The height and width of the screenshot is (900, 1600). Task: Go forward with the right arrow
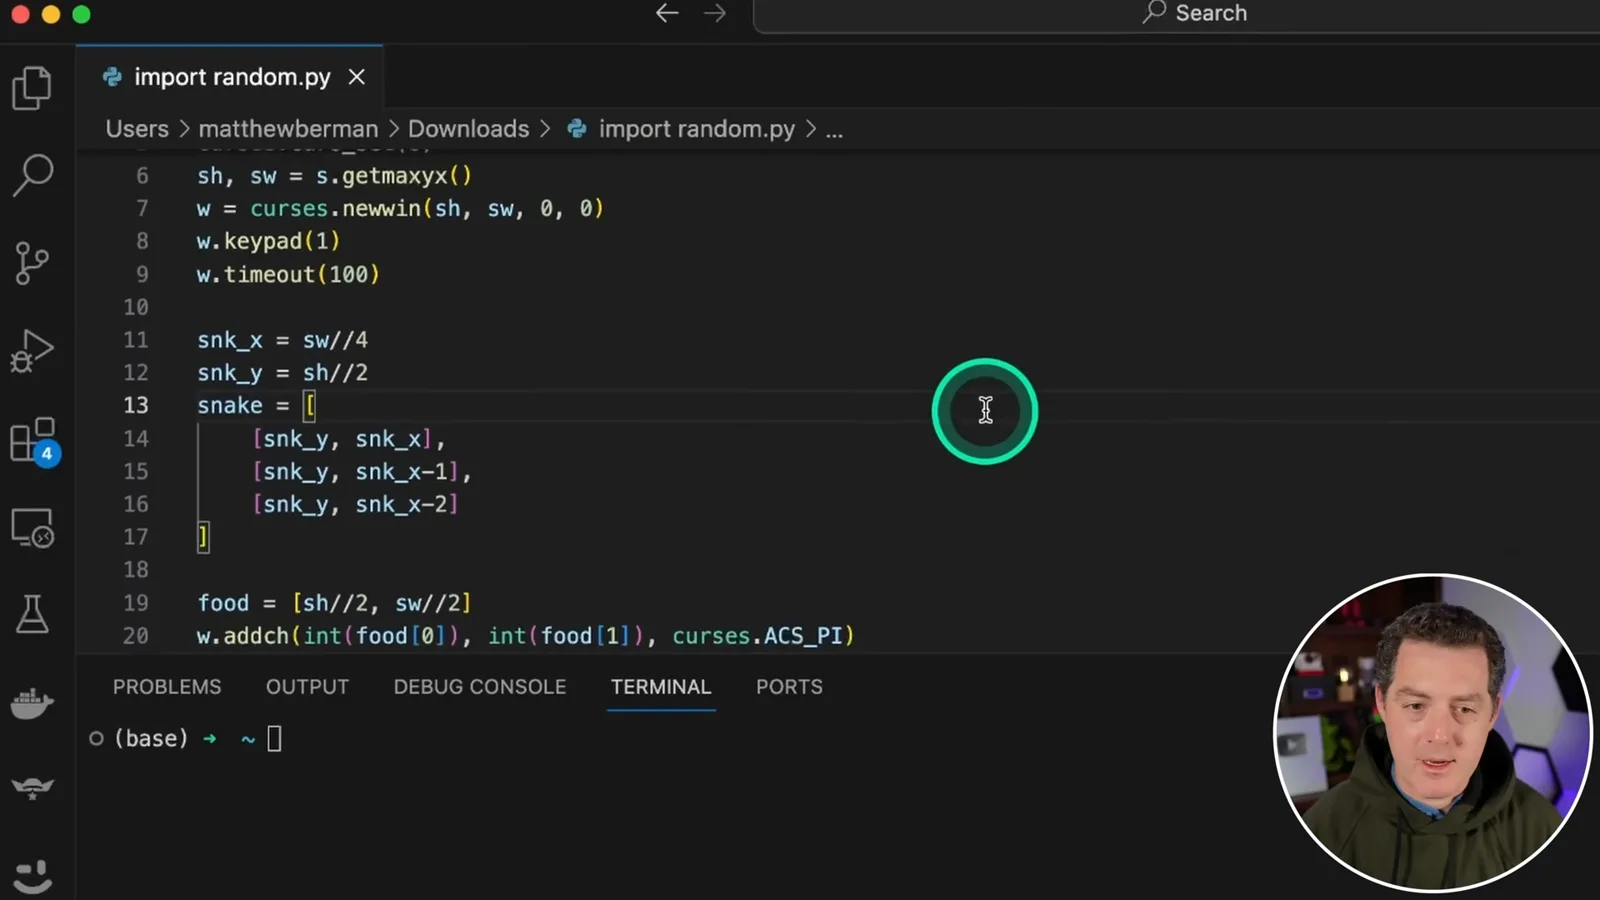[x=715, y=13]
